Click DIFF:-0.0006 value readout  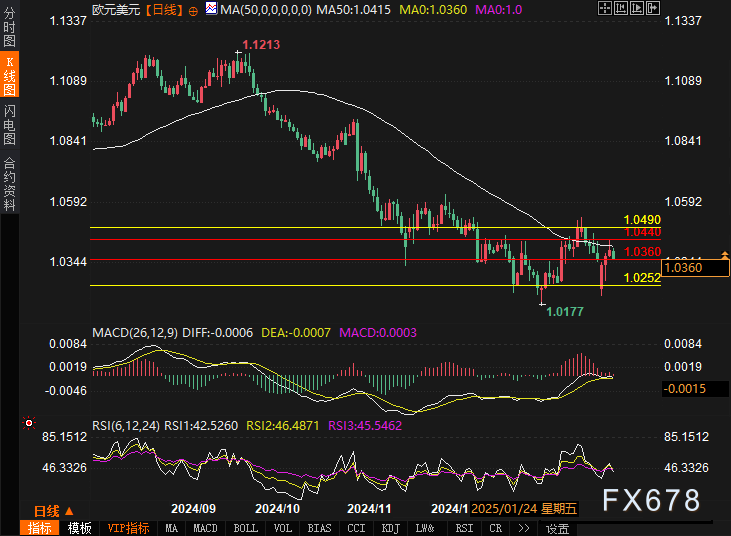click(218, 333)
